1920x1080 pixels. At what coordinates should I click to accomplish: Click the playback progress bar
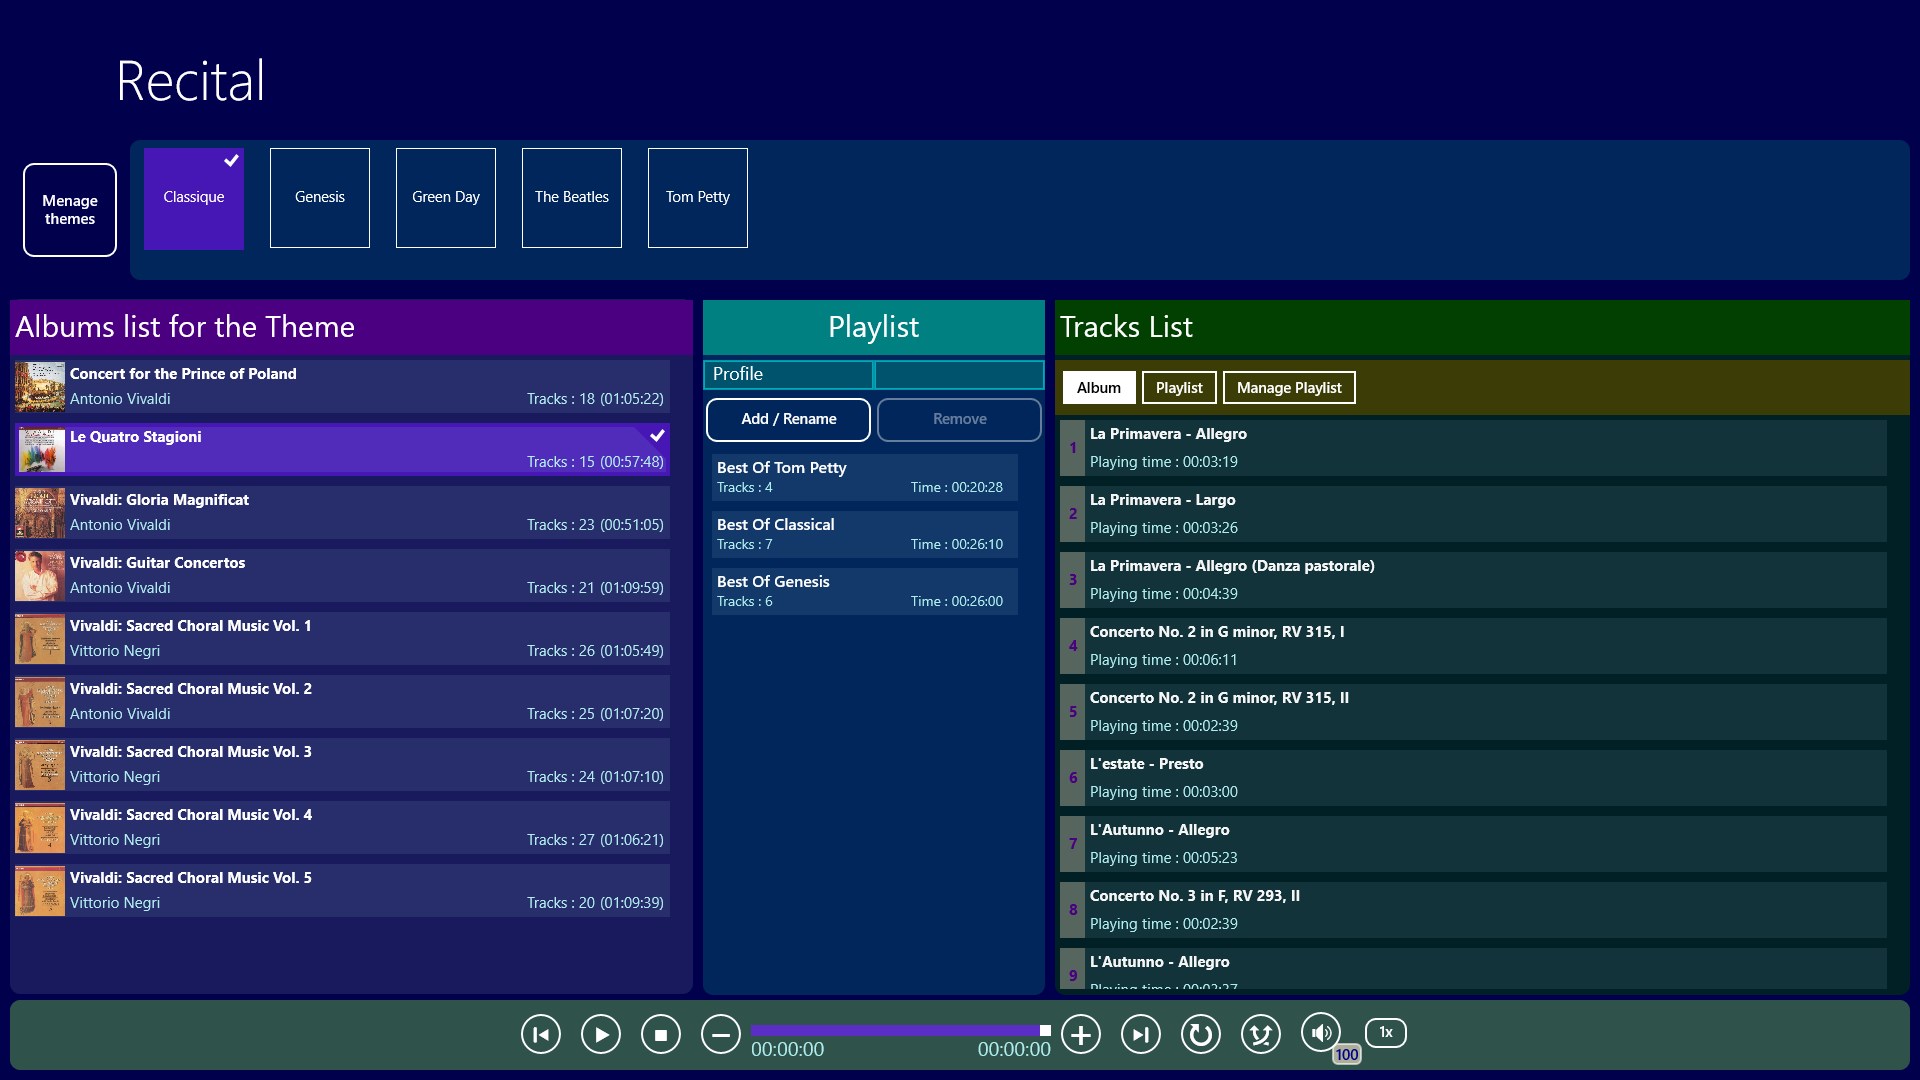[x=901, y=1030]
